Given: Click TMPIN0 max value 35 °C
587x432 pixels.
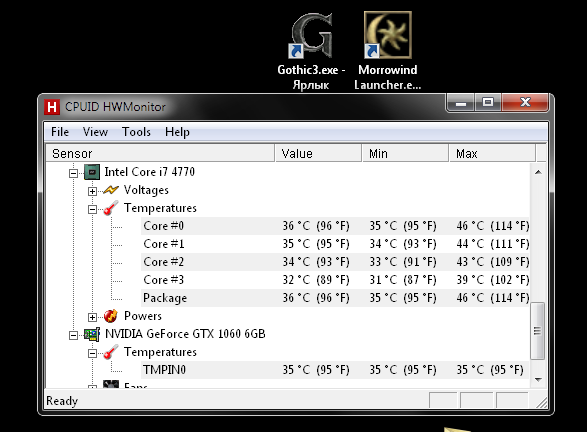Looking at the screenshot, I should point(490,370).
